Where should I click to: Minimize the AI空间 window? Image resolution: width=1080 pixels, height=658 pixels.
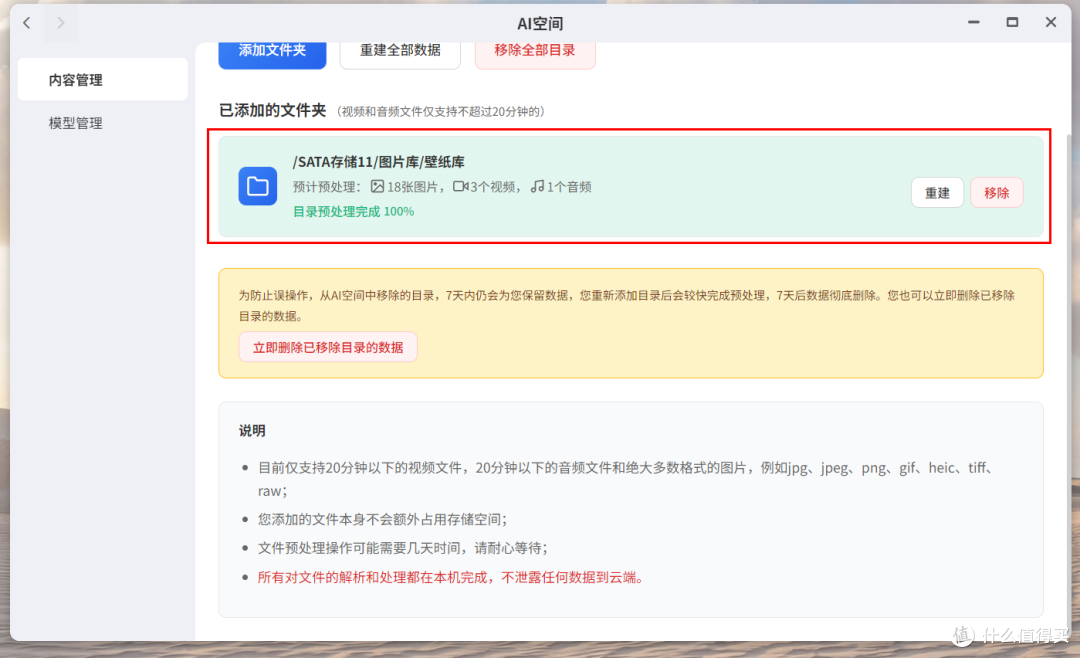(973, 23)
